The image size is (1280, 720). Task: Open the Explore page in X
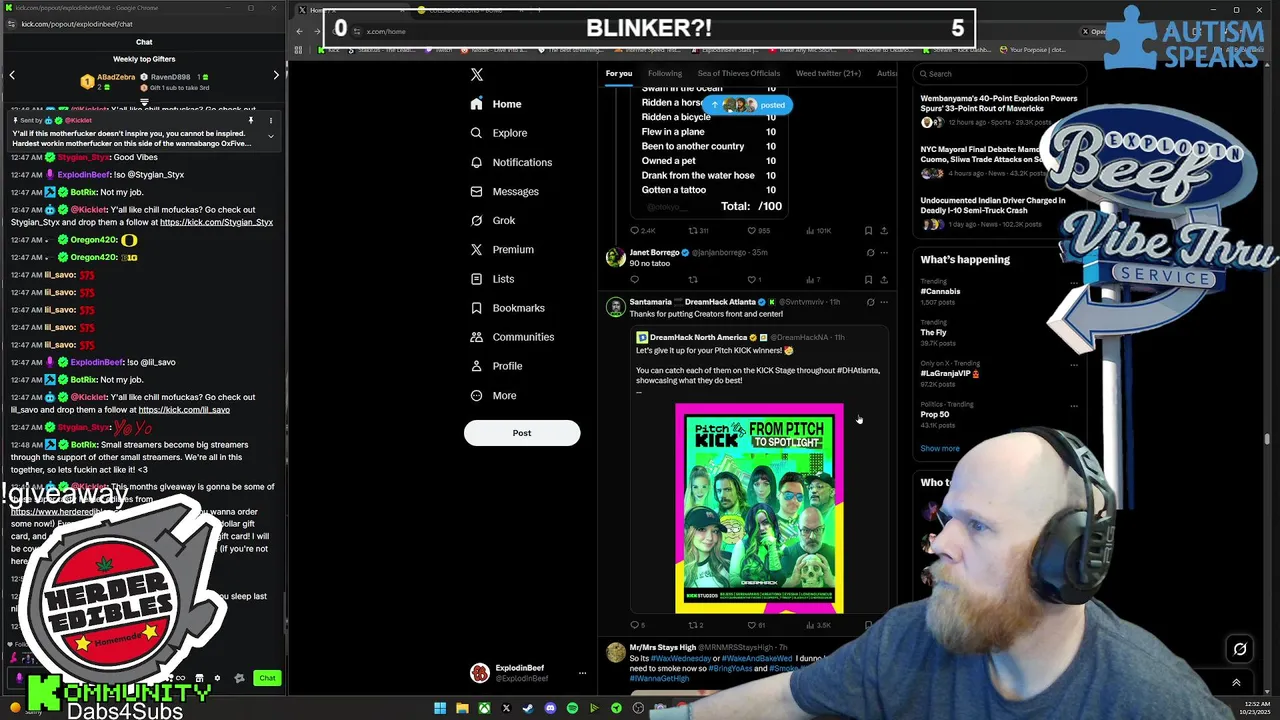[499, 133]
